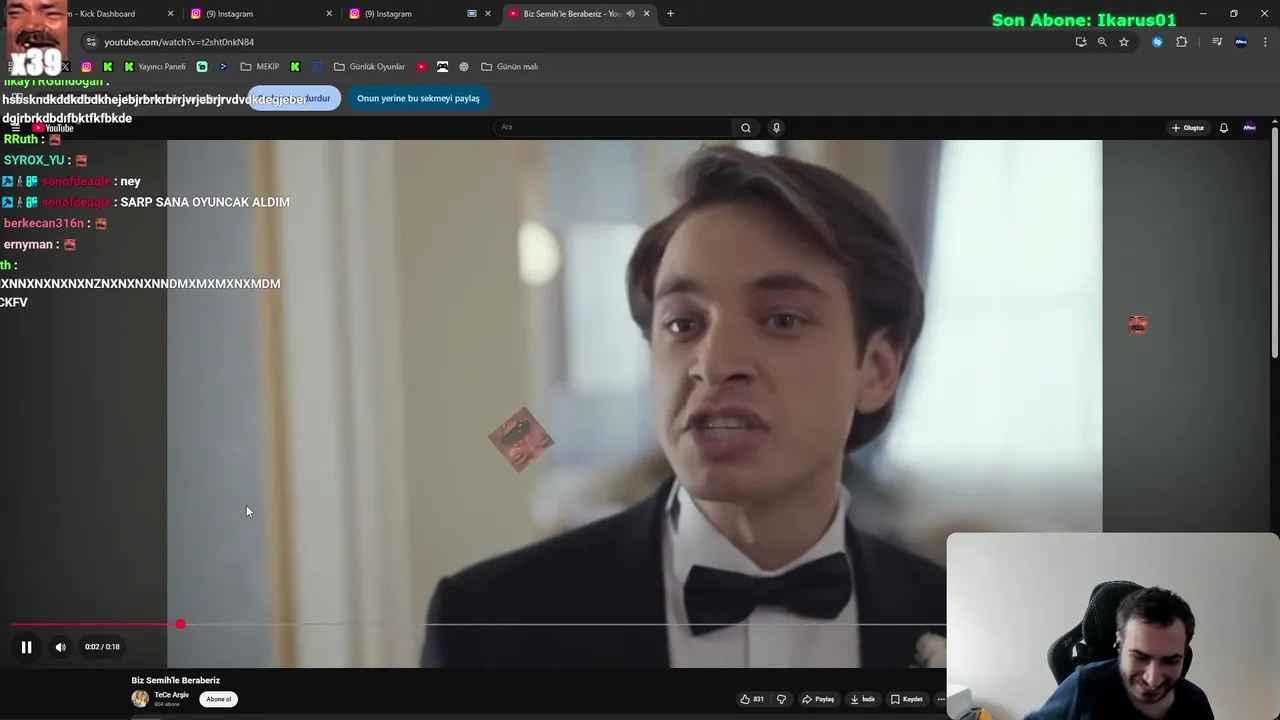Open the TeCe Arşiv channel name link
1280x720 pixels.
[x=171, y=695]
